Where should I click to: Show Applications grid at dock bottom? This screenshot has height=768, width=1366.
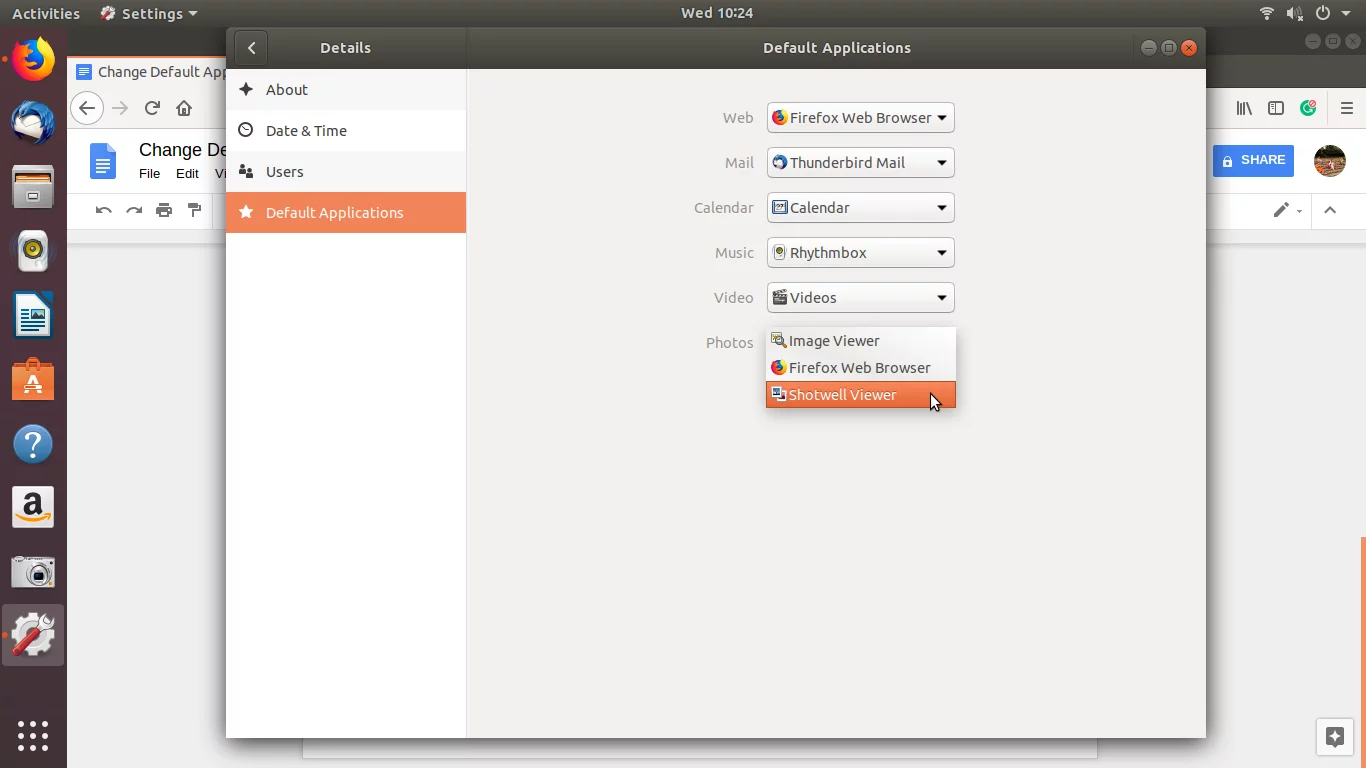tap(33, 735)
